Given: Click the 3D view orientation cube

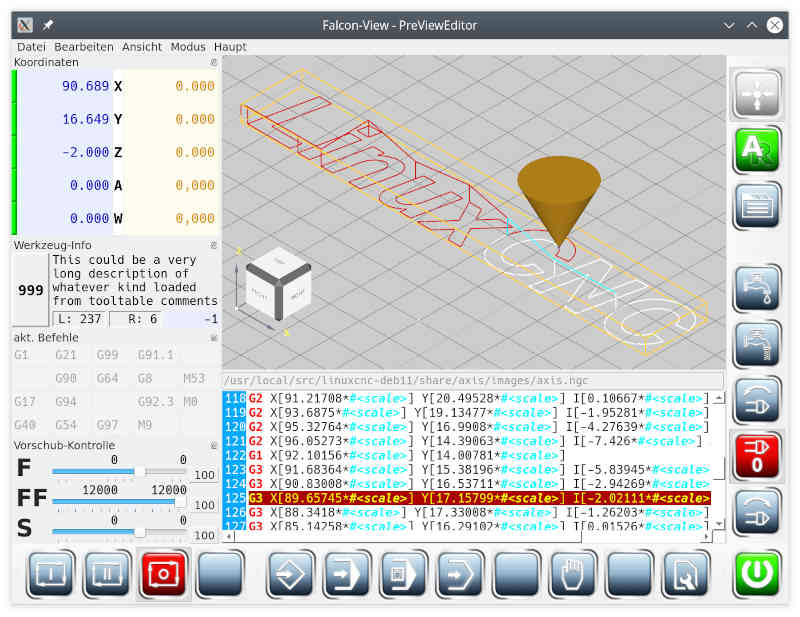Looking at the screenshot, I should coord(278,283).
